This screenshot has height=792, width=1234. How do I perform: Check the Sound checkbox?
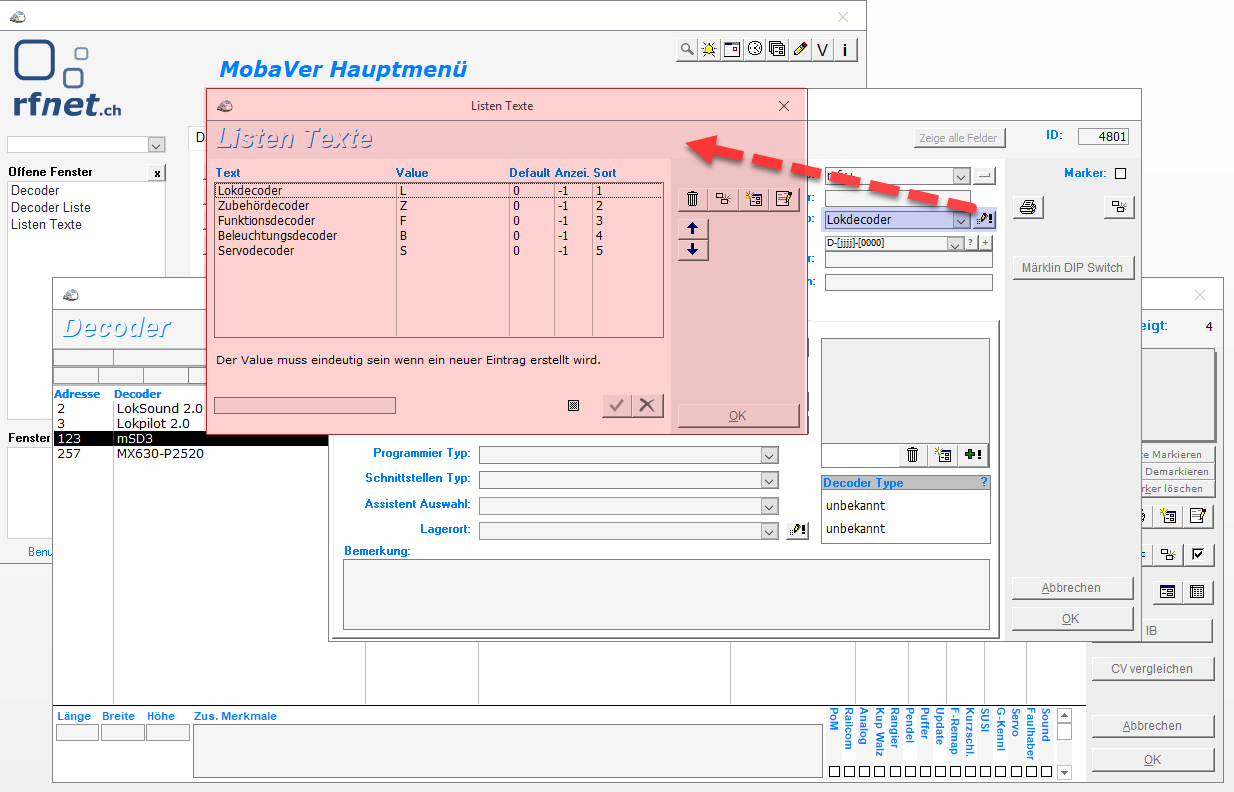1046,772
